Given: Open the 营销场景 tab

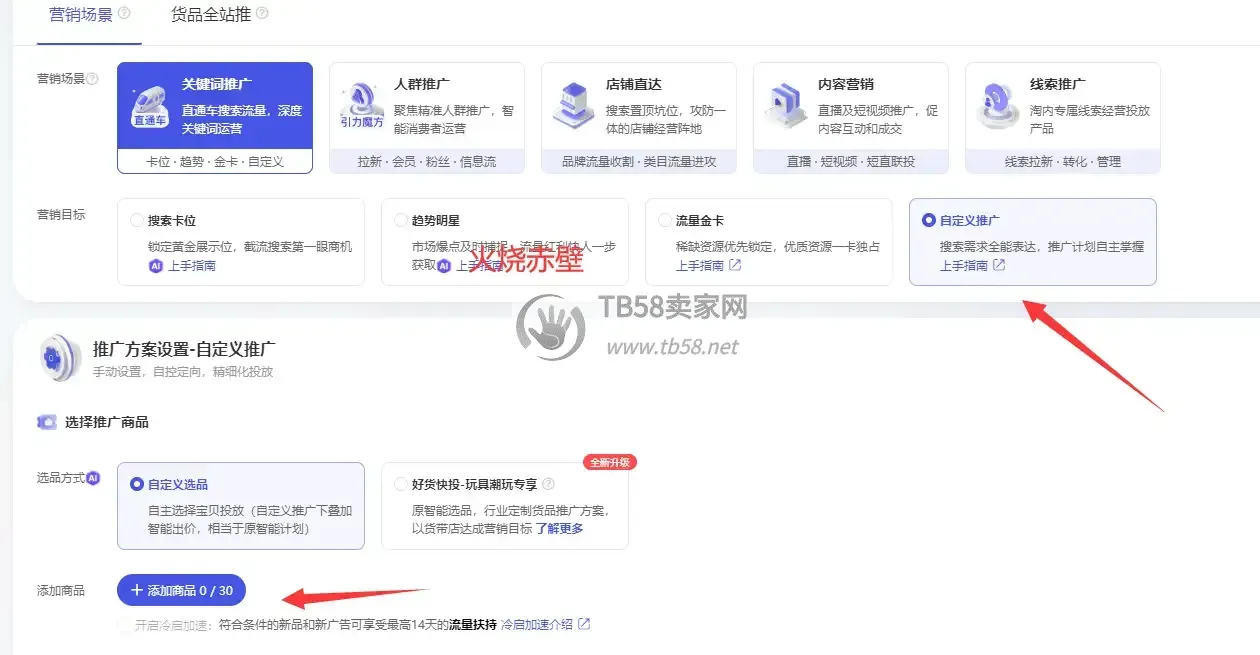Looking at the screenshot, I should 81,14.
